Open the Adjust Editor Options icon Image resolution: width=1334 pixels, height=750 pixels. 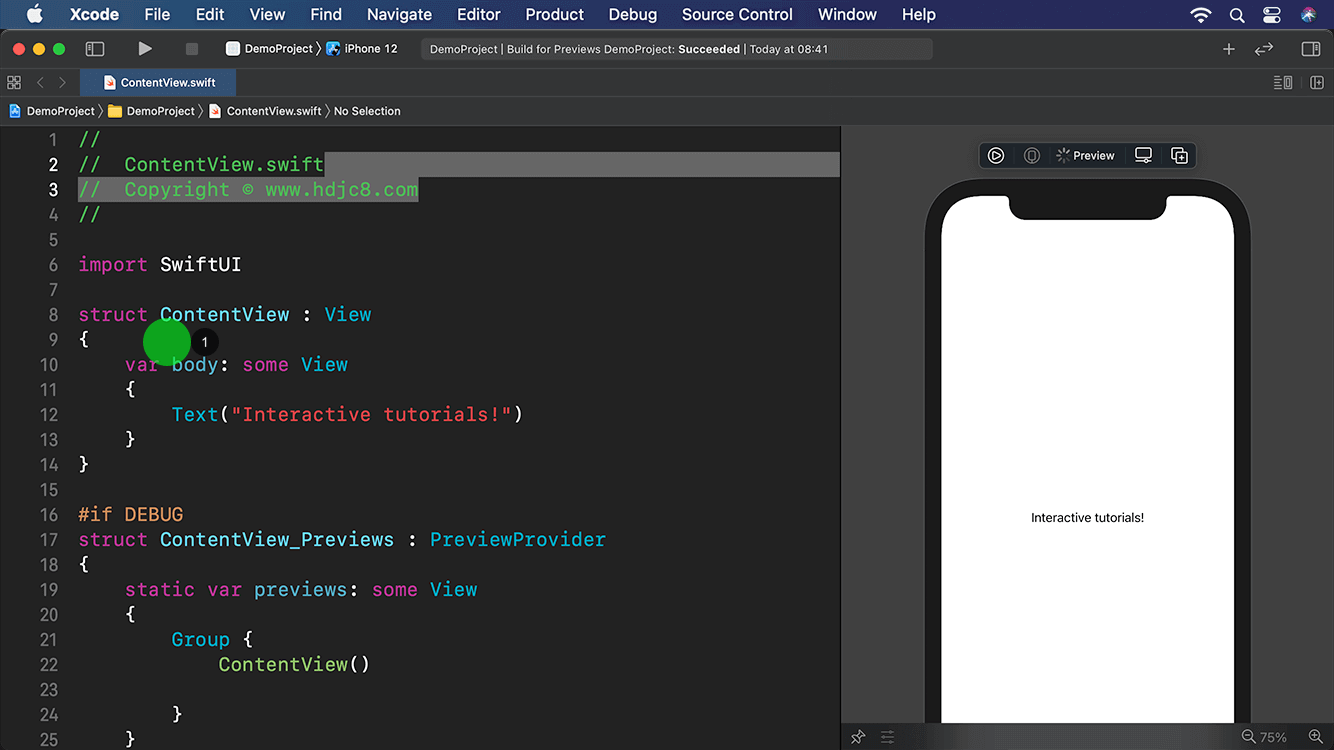coord(1283,82)
